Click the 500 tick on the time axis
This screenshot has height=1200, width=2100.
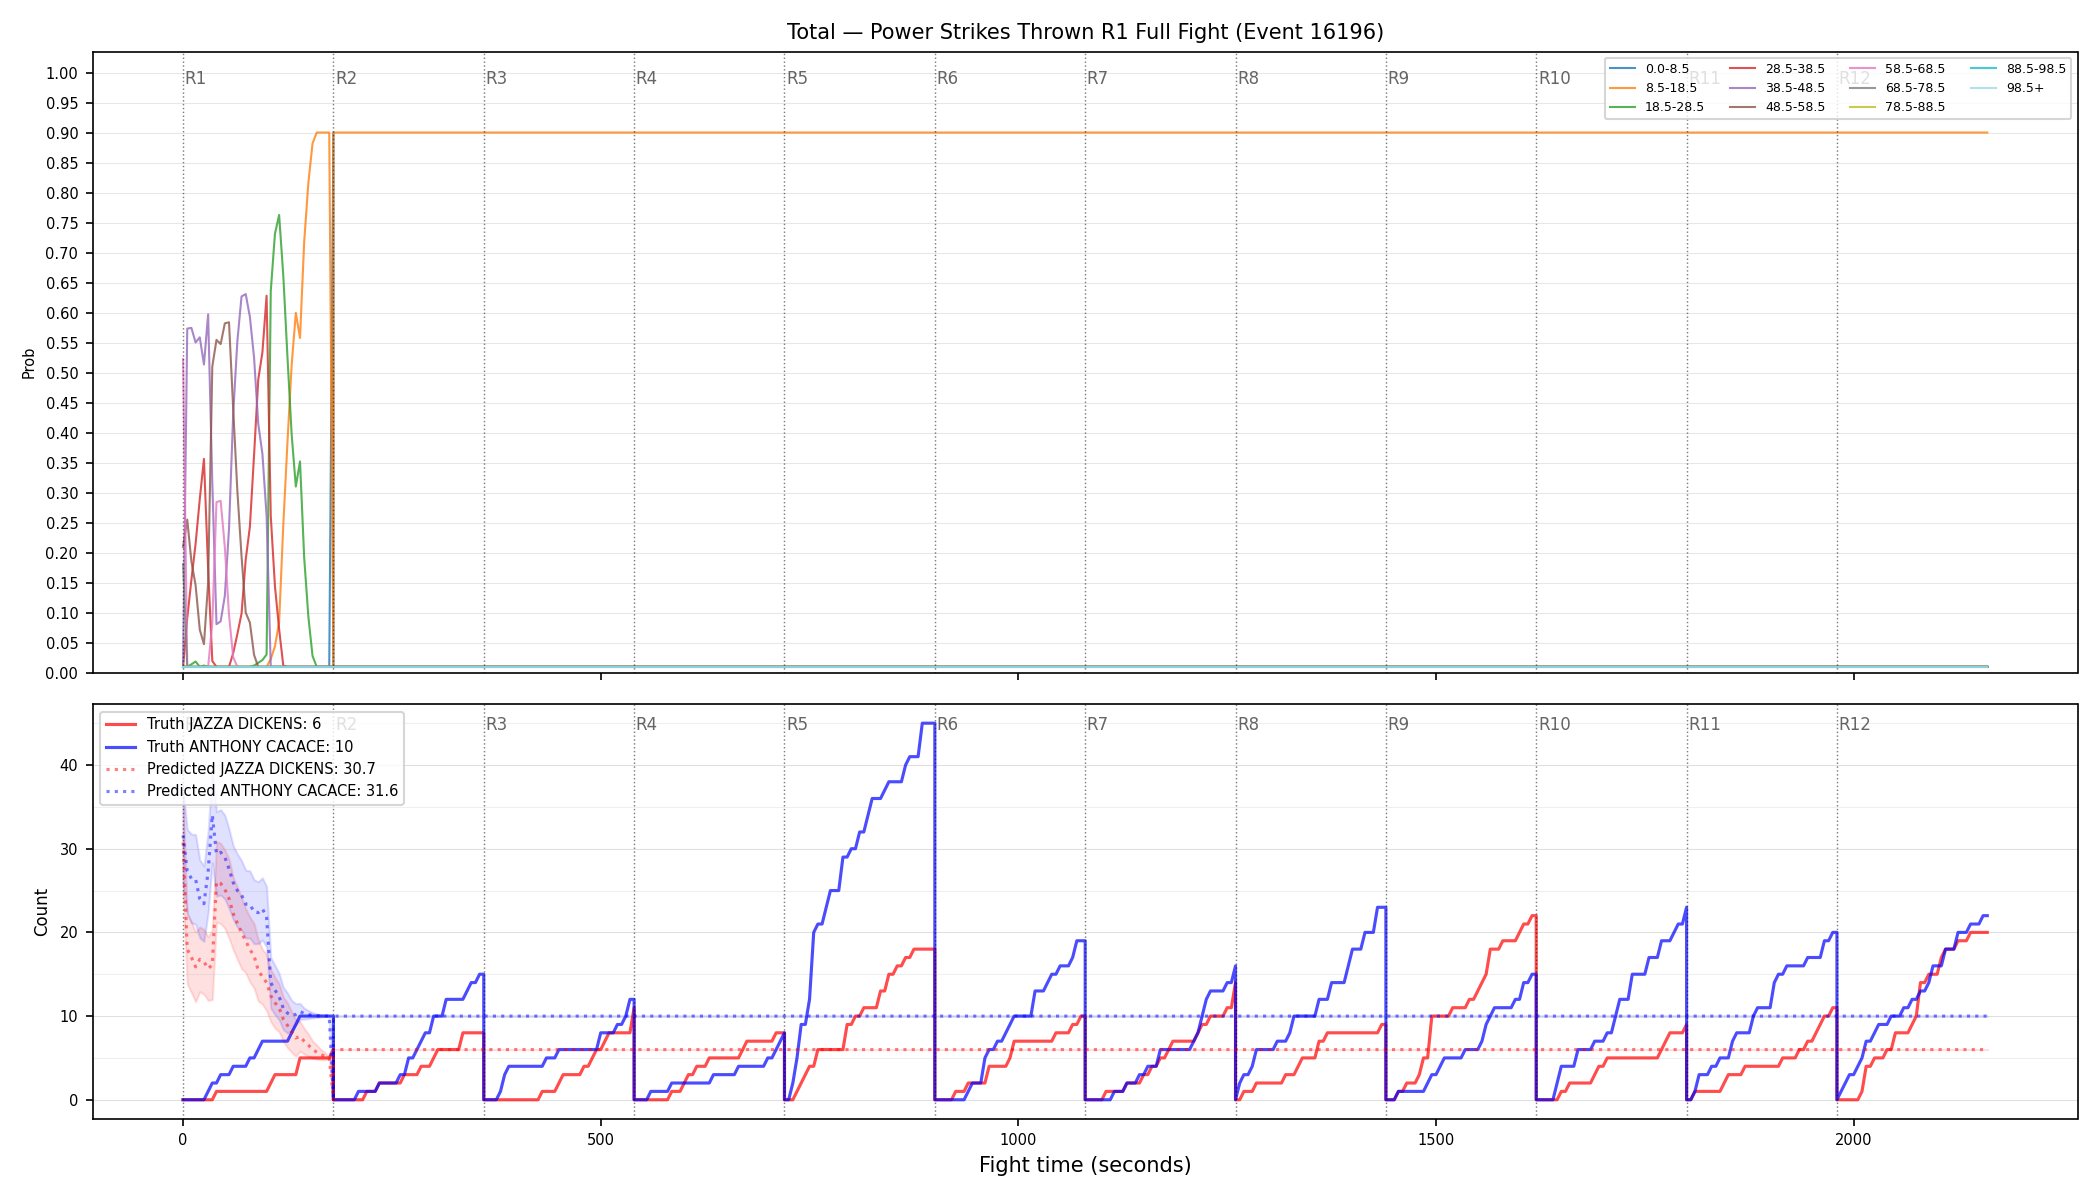click(x=600, y=1139)
